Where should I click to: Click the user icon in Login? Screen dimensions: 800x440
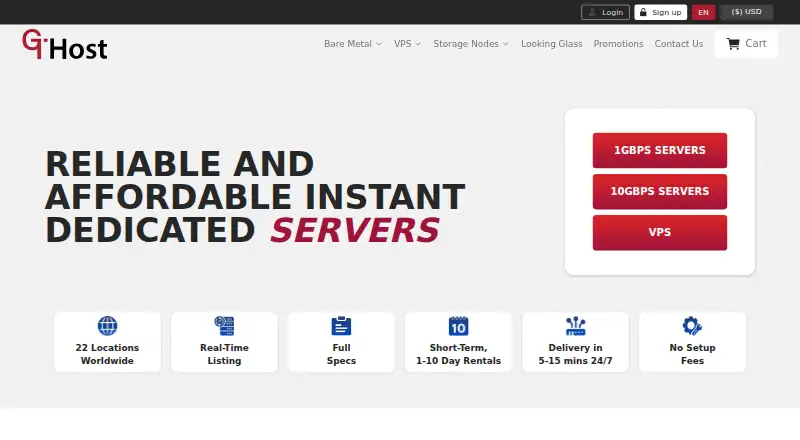(592, 12)
